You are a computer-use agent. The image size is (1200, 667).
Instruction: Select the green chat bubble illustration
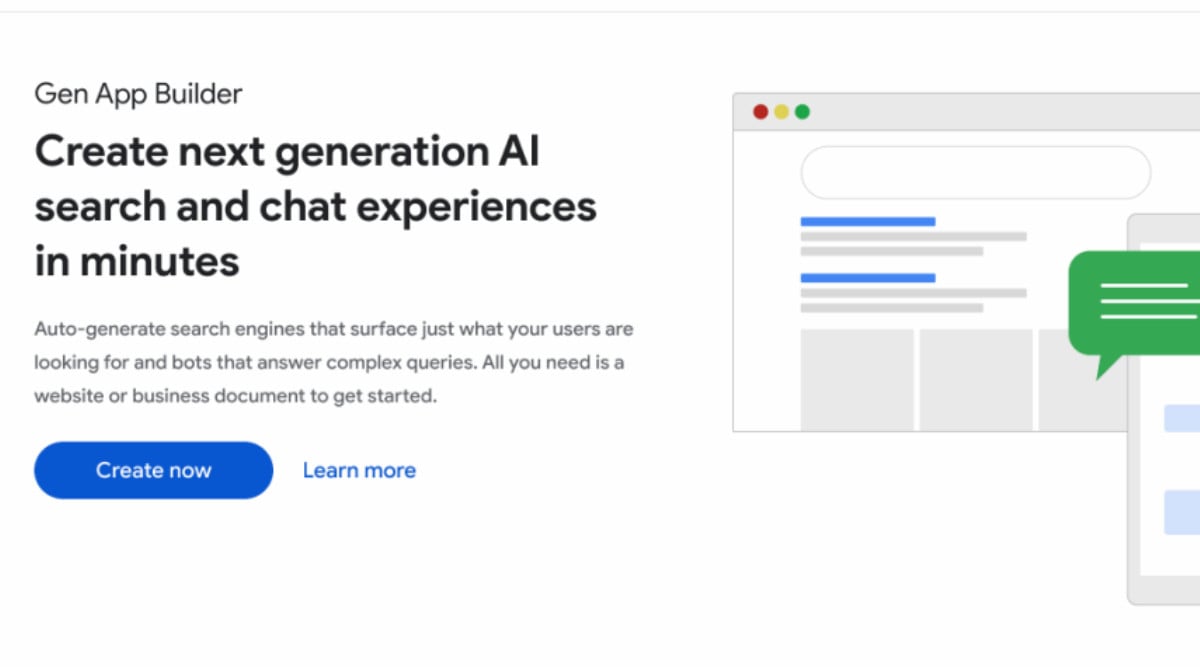[x=1140, y=305]
